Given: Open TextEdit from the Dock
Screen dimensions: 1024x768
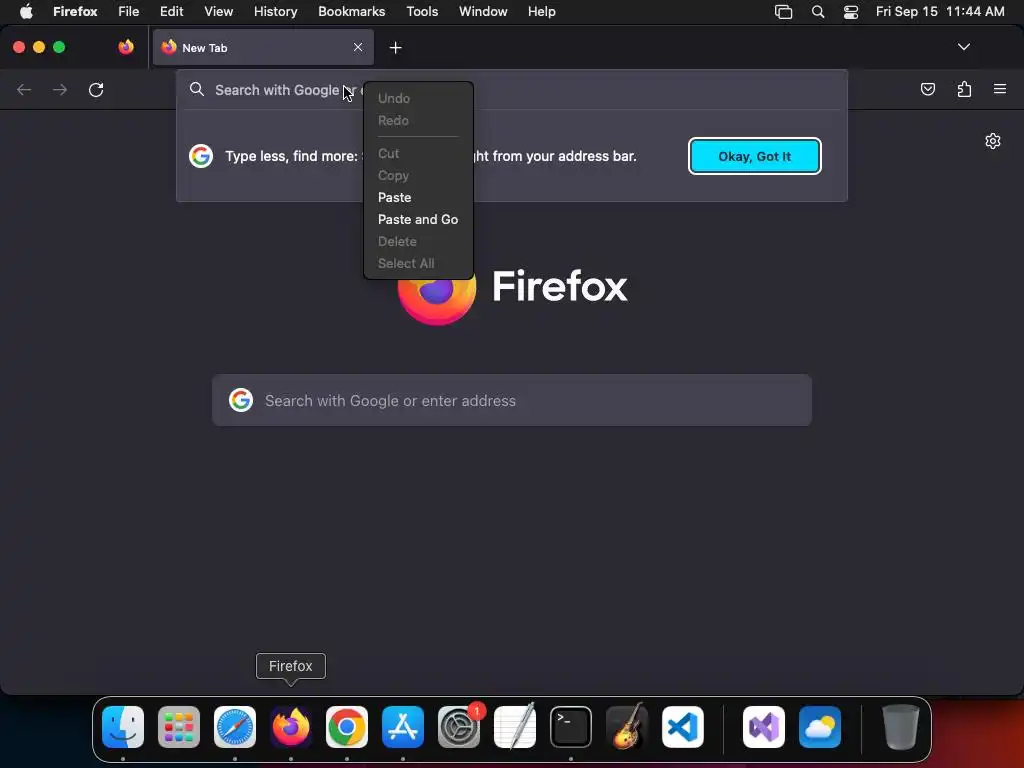Looking at the screenshot, I should pos(515,727).
